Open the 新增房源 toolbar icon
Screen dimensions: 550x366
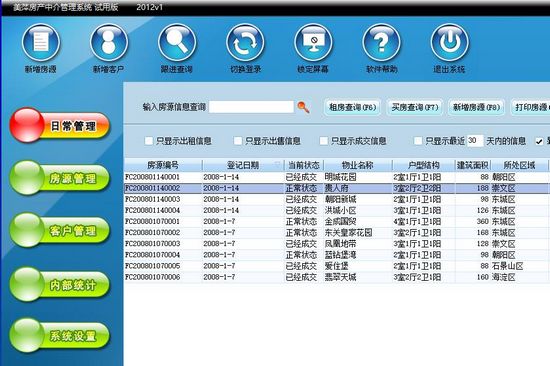41,42
